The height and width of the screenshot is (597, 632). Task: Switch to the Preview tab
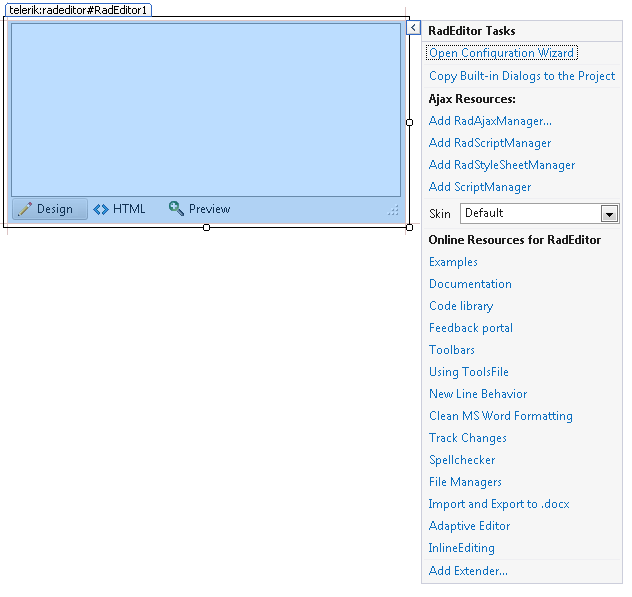(x=200, y=209)
